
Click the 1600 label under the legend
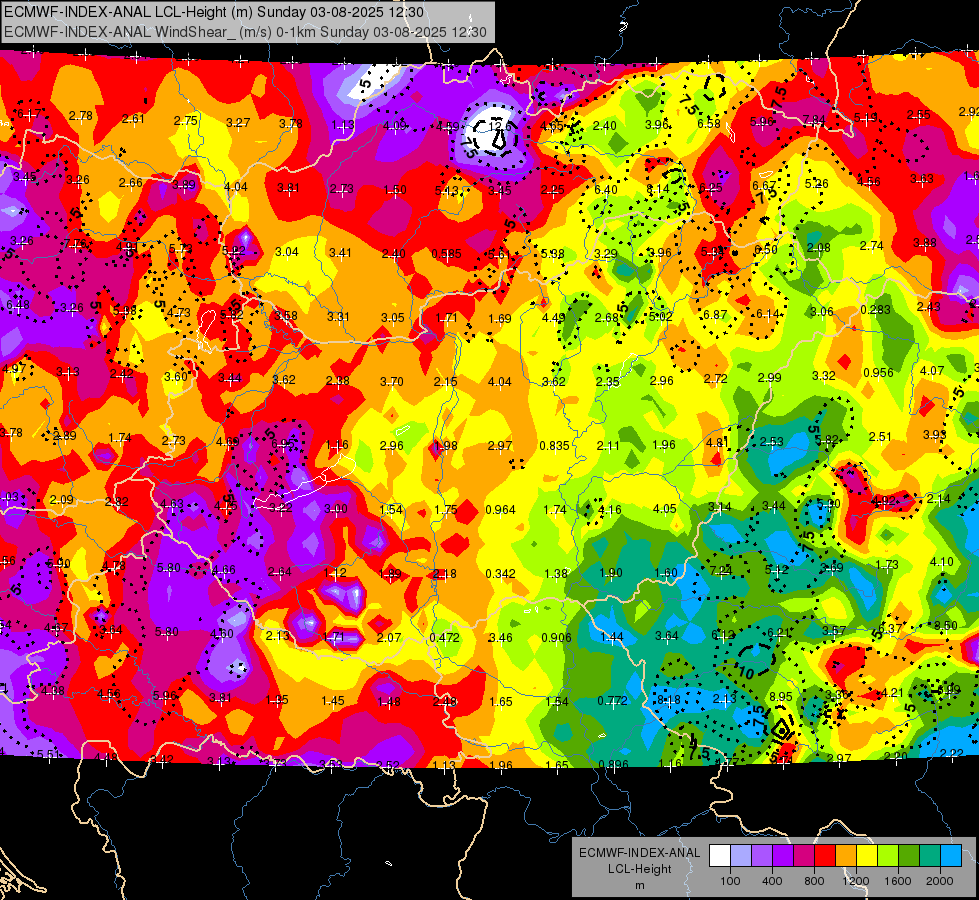[898, 881]
